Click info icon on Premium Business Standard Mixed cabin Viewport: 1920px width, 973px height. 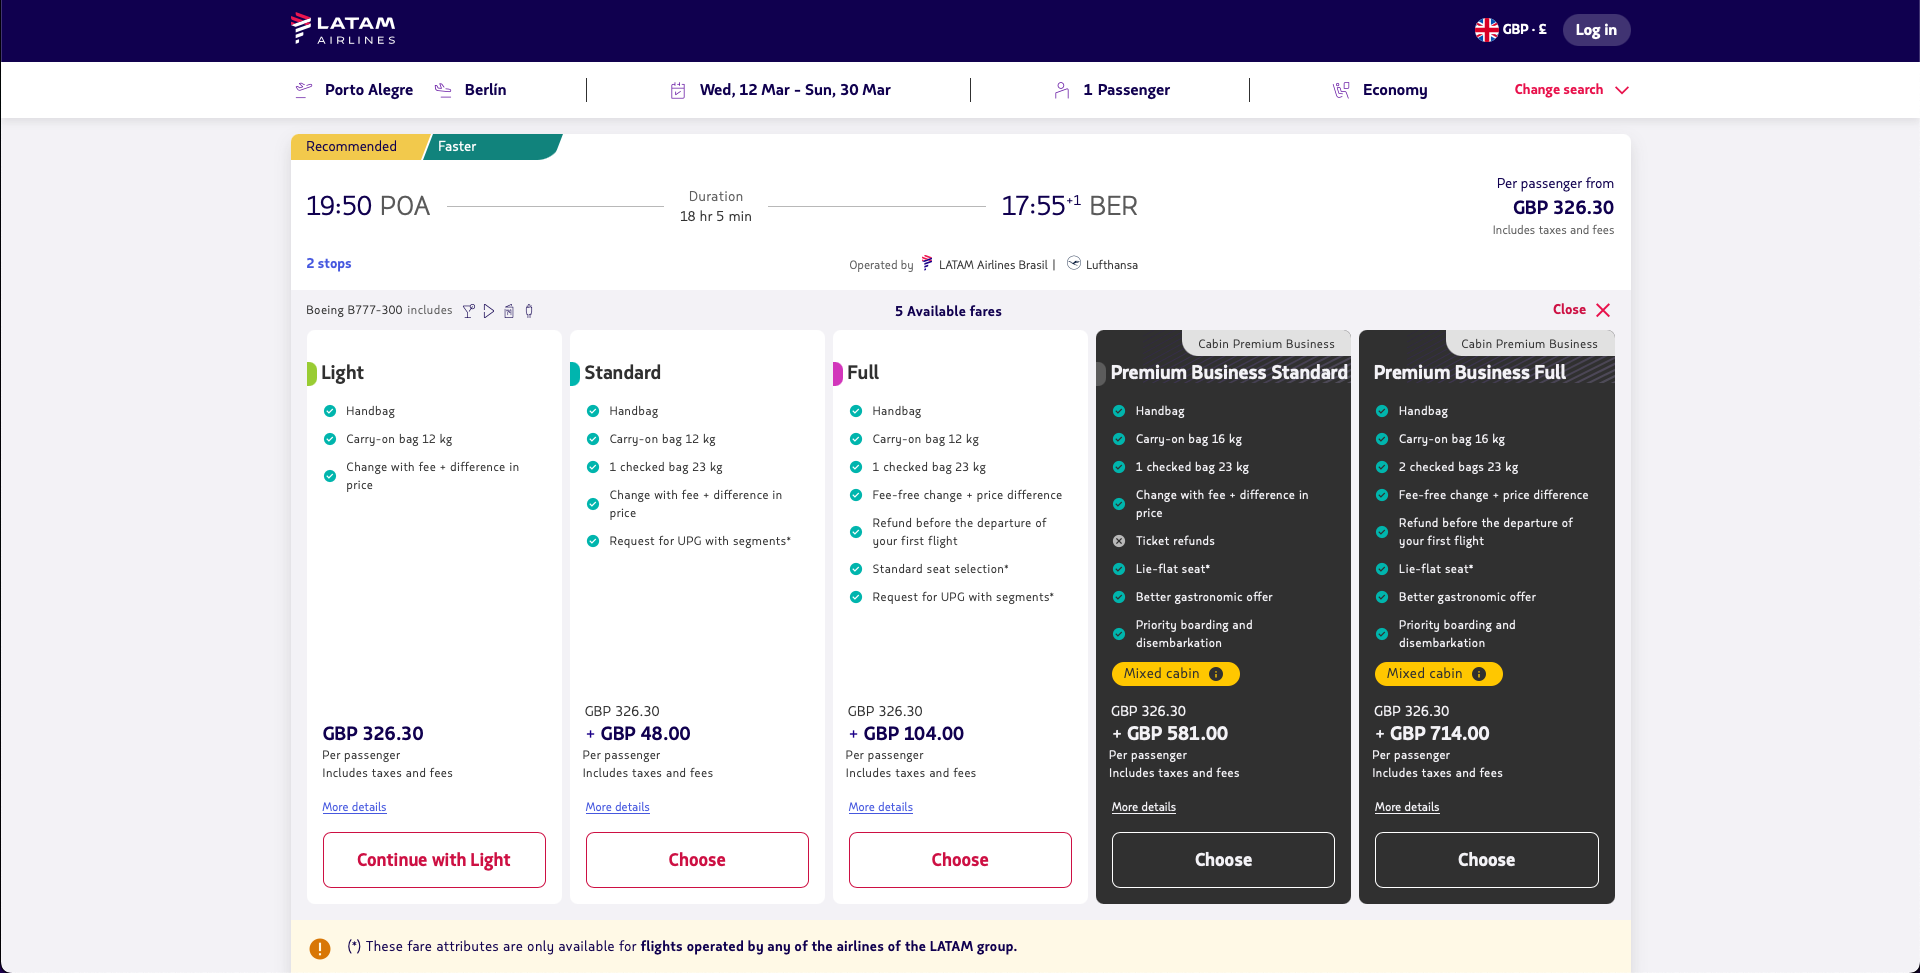(1216, 674)
